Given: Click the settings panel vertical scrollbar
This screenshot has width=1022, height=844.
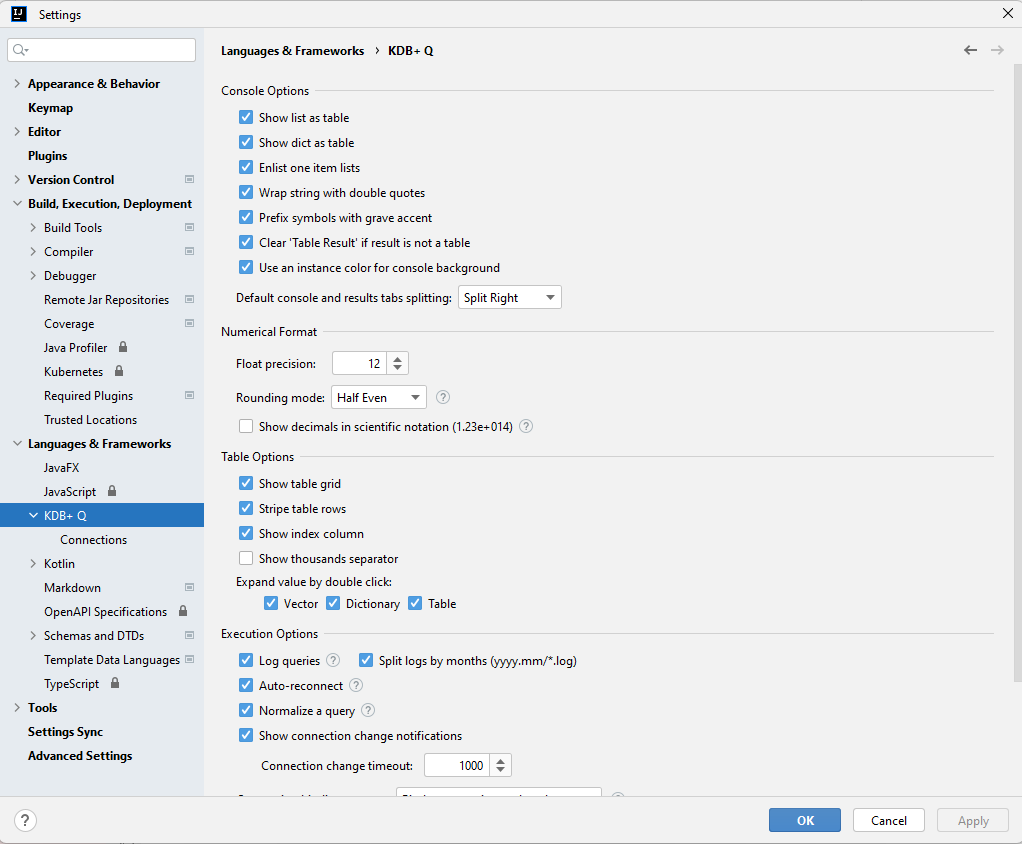Looking at the screenshot, I should (1017, 371).
